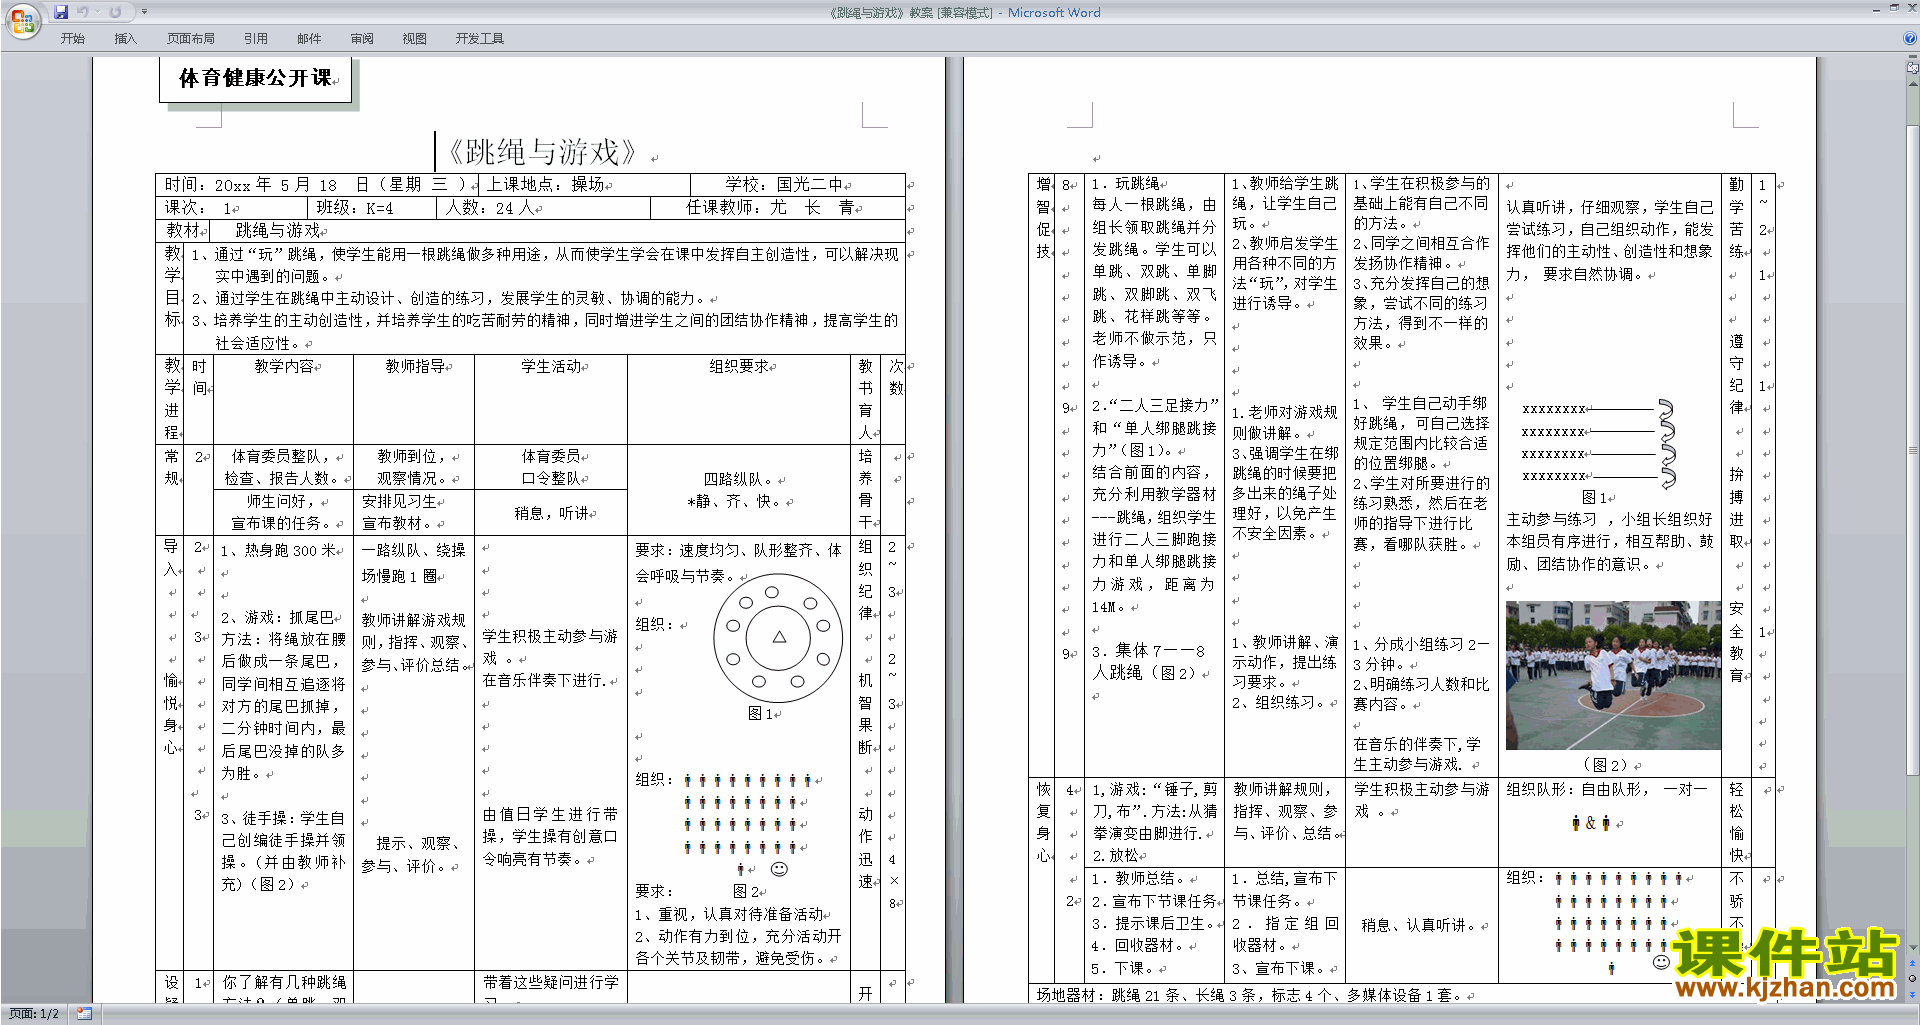
Task: Click the 稍息、认真听讲。 cell on page two
Action: pos(1420,926)
